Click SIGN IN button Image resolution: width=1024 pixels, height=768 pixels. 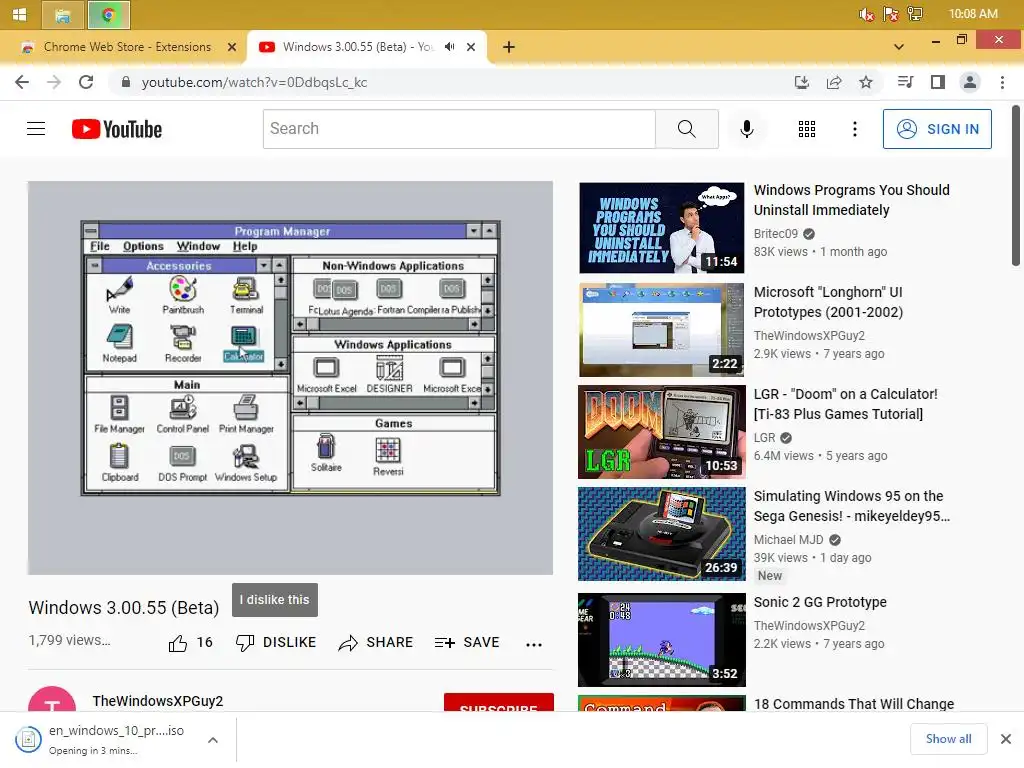(936, 129)
